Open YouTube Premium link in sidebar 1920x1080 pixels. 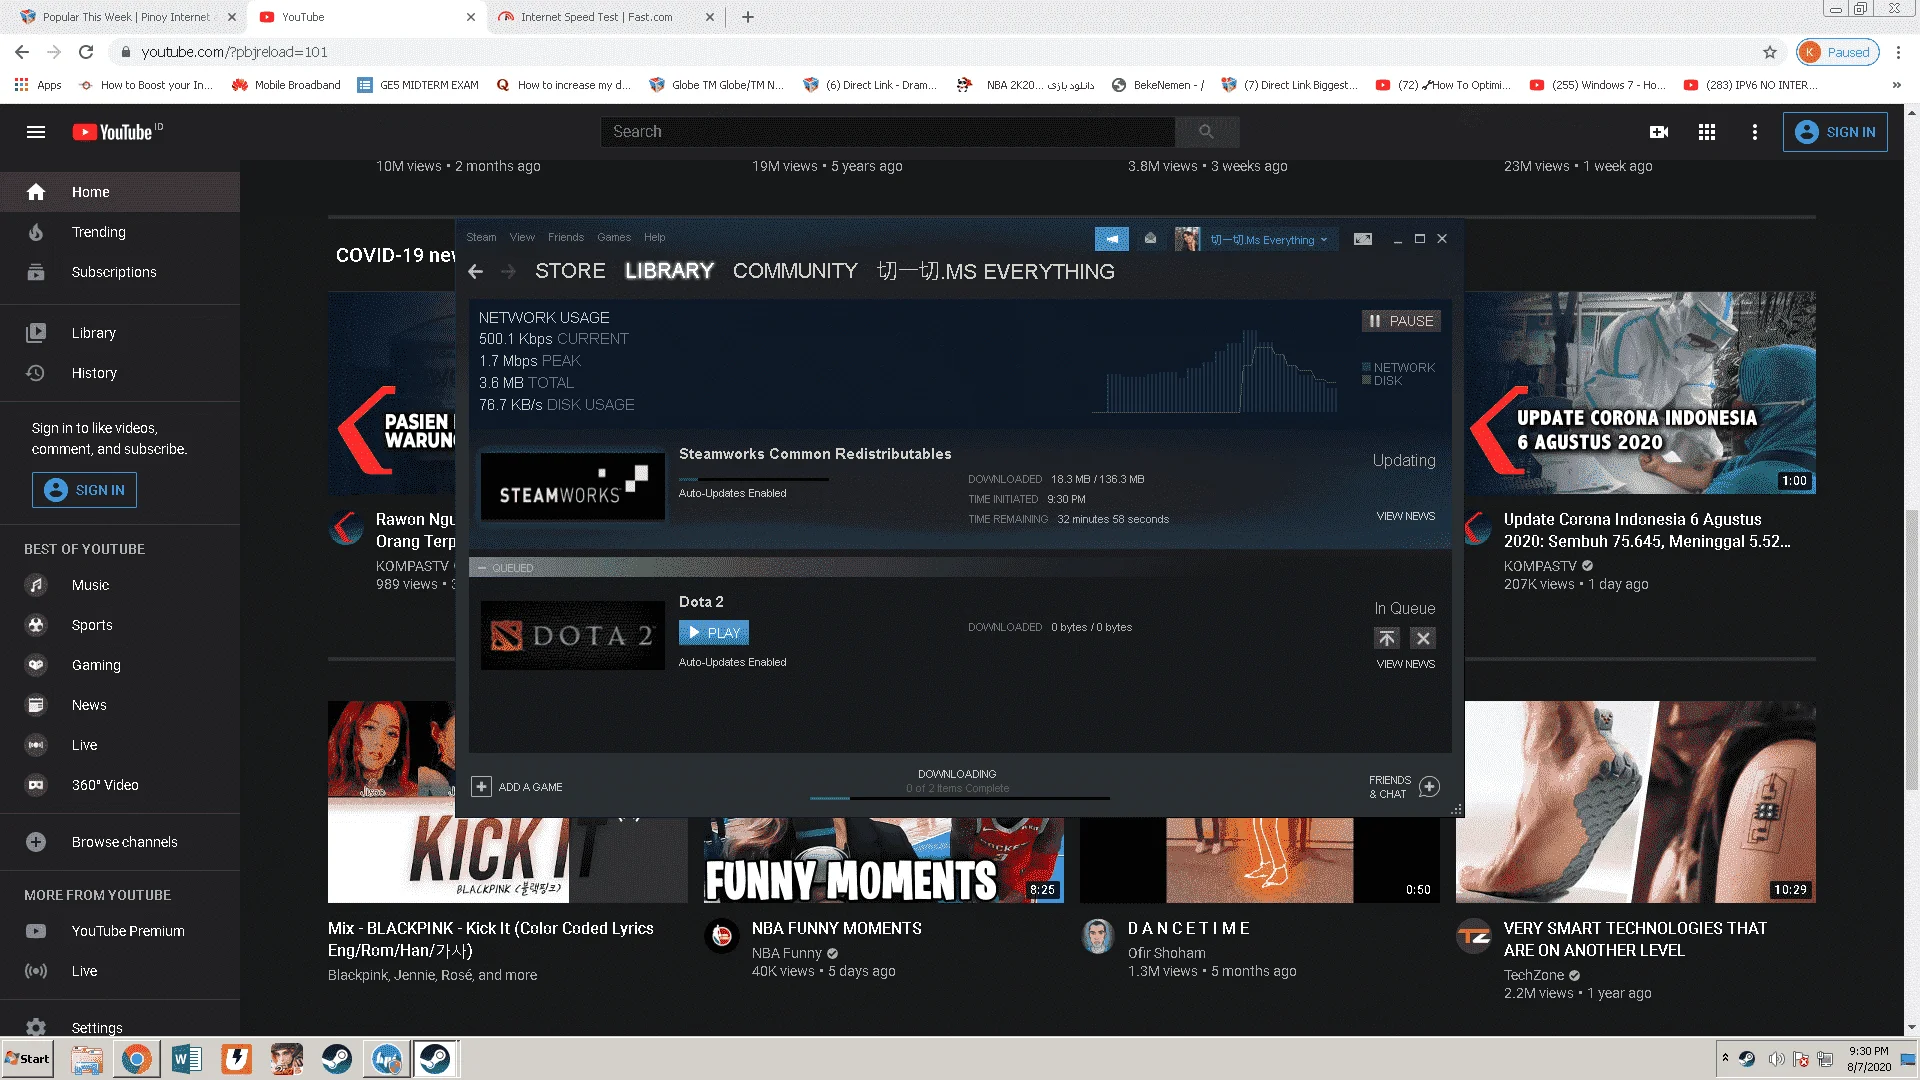[120, 931]
